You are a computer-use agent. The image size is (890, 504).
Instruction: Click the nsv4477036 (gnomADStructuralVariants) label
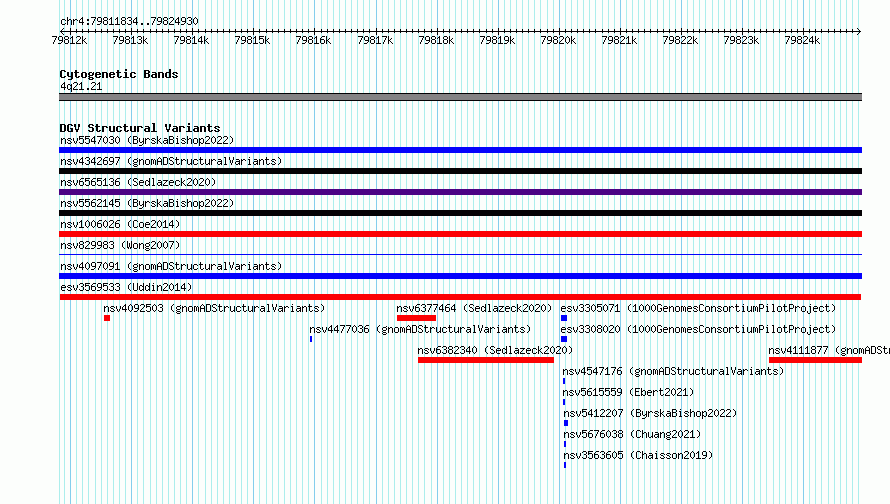420,329
